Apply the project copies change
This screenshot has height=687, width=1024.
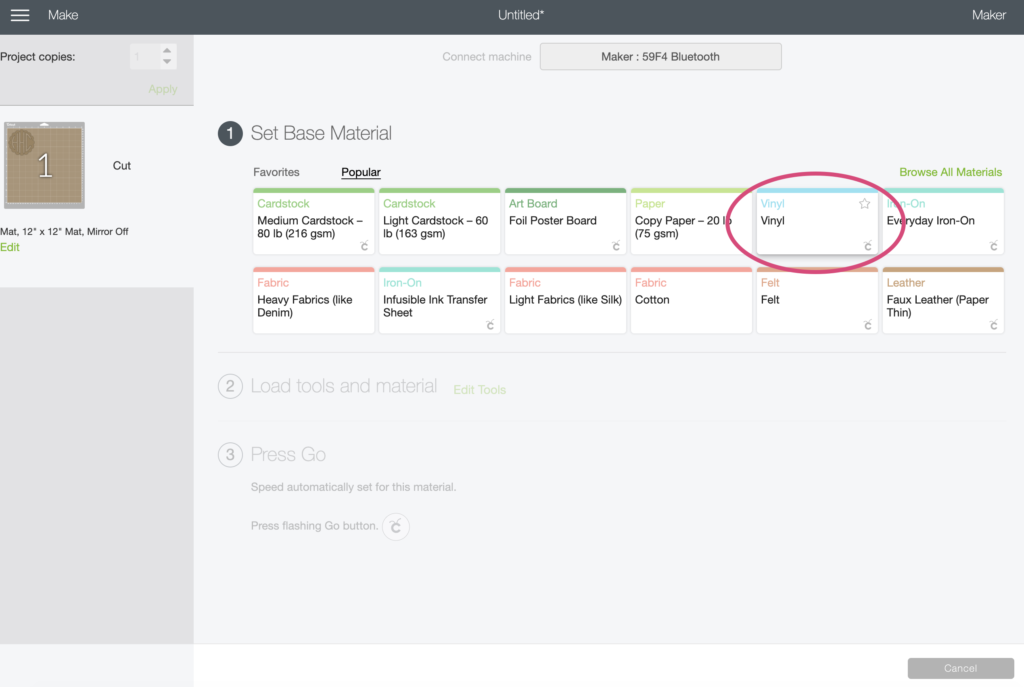(x=163, y=89)
